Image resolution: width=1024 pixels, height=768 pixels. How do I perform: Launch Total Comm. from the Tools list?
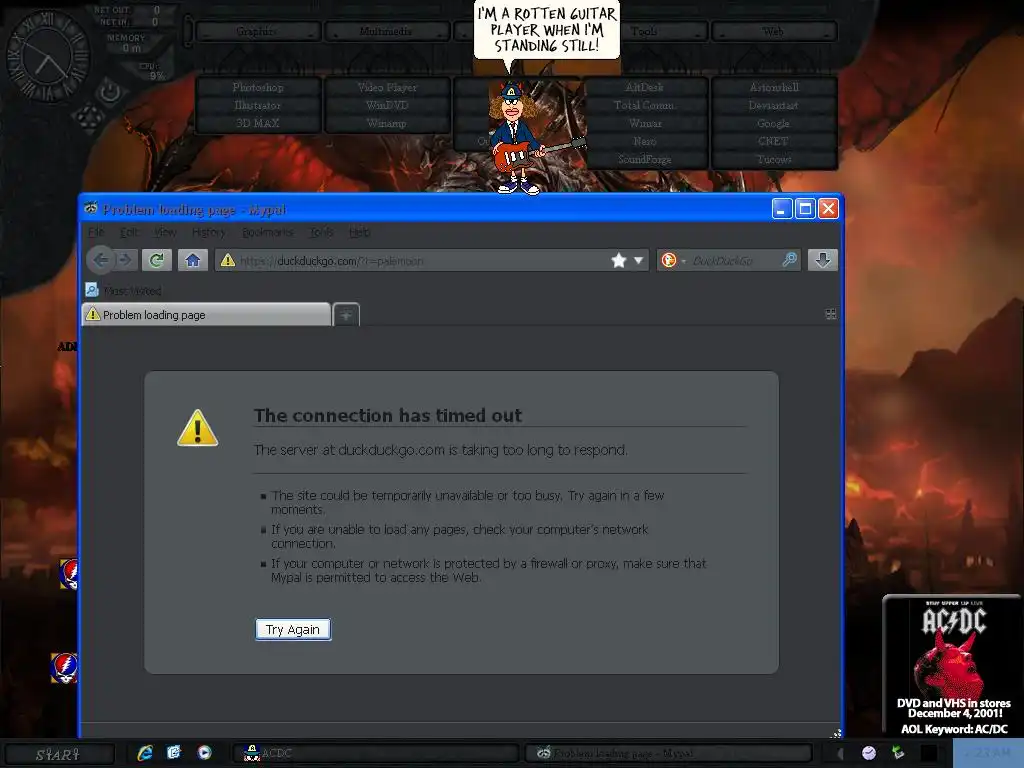pyautogui.click(x=645, y=105)
